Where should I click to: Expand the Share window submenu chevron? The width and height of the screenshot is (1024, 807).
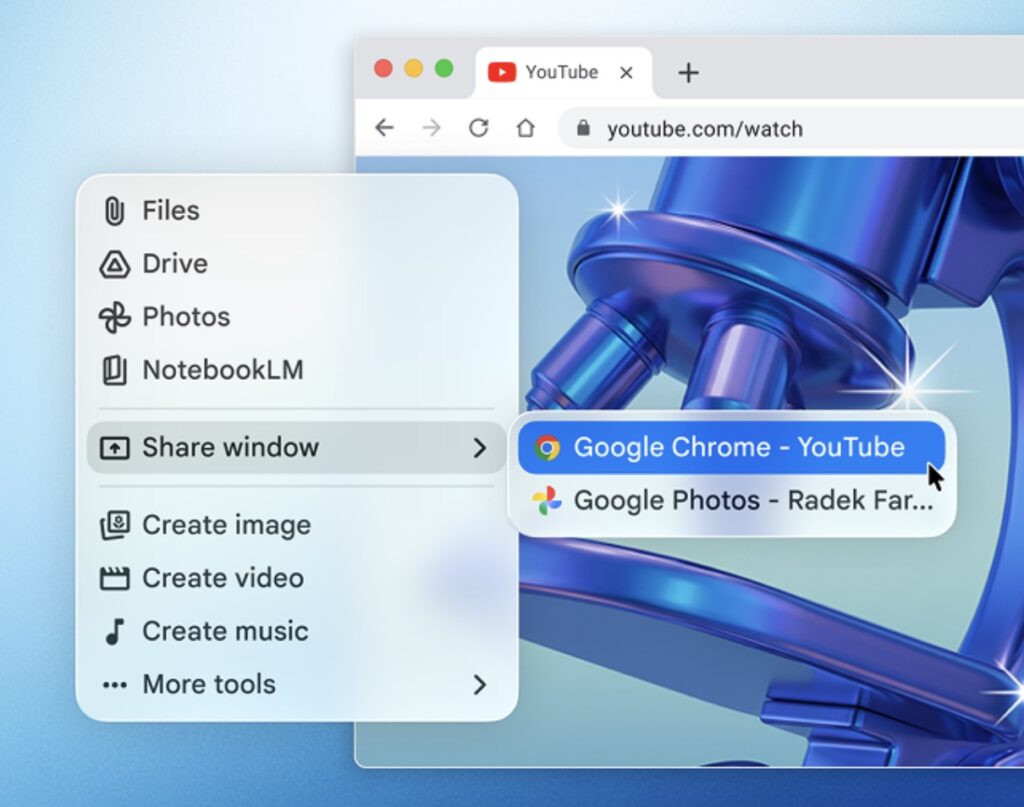coord(479,447)
